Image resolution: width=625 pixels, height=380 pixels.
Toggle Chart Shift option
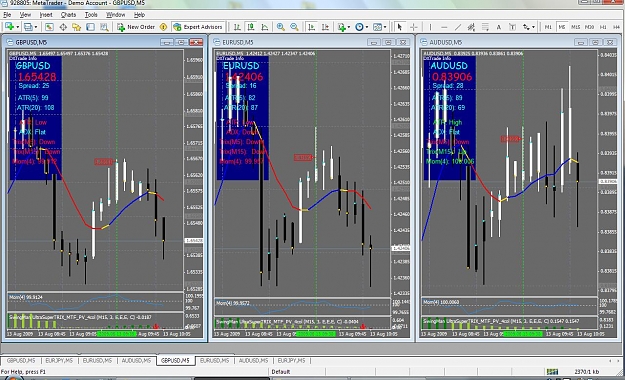325,27
